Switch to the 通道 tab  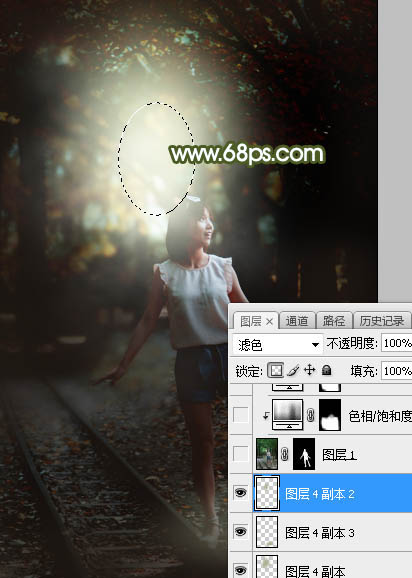(297, 321)
